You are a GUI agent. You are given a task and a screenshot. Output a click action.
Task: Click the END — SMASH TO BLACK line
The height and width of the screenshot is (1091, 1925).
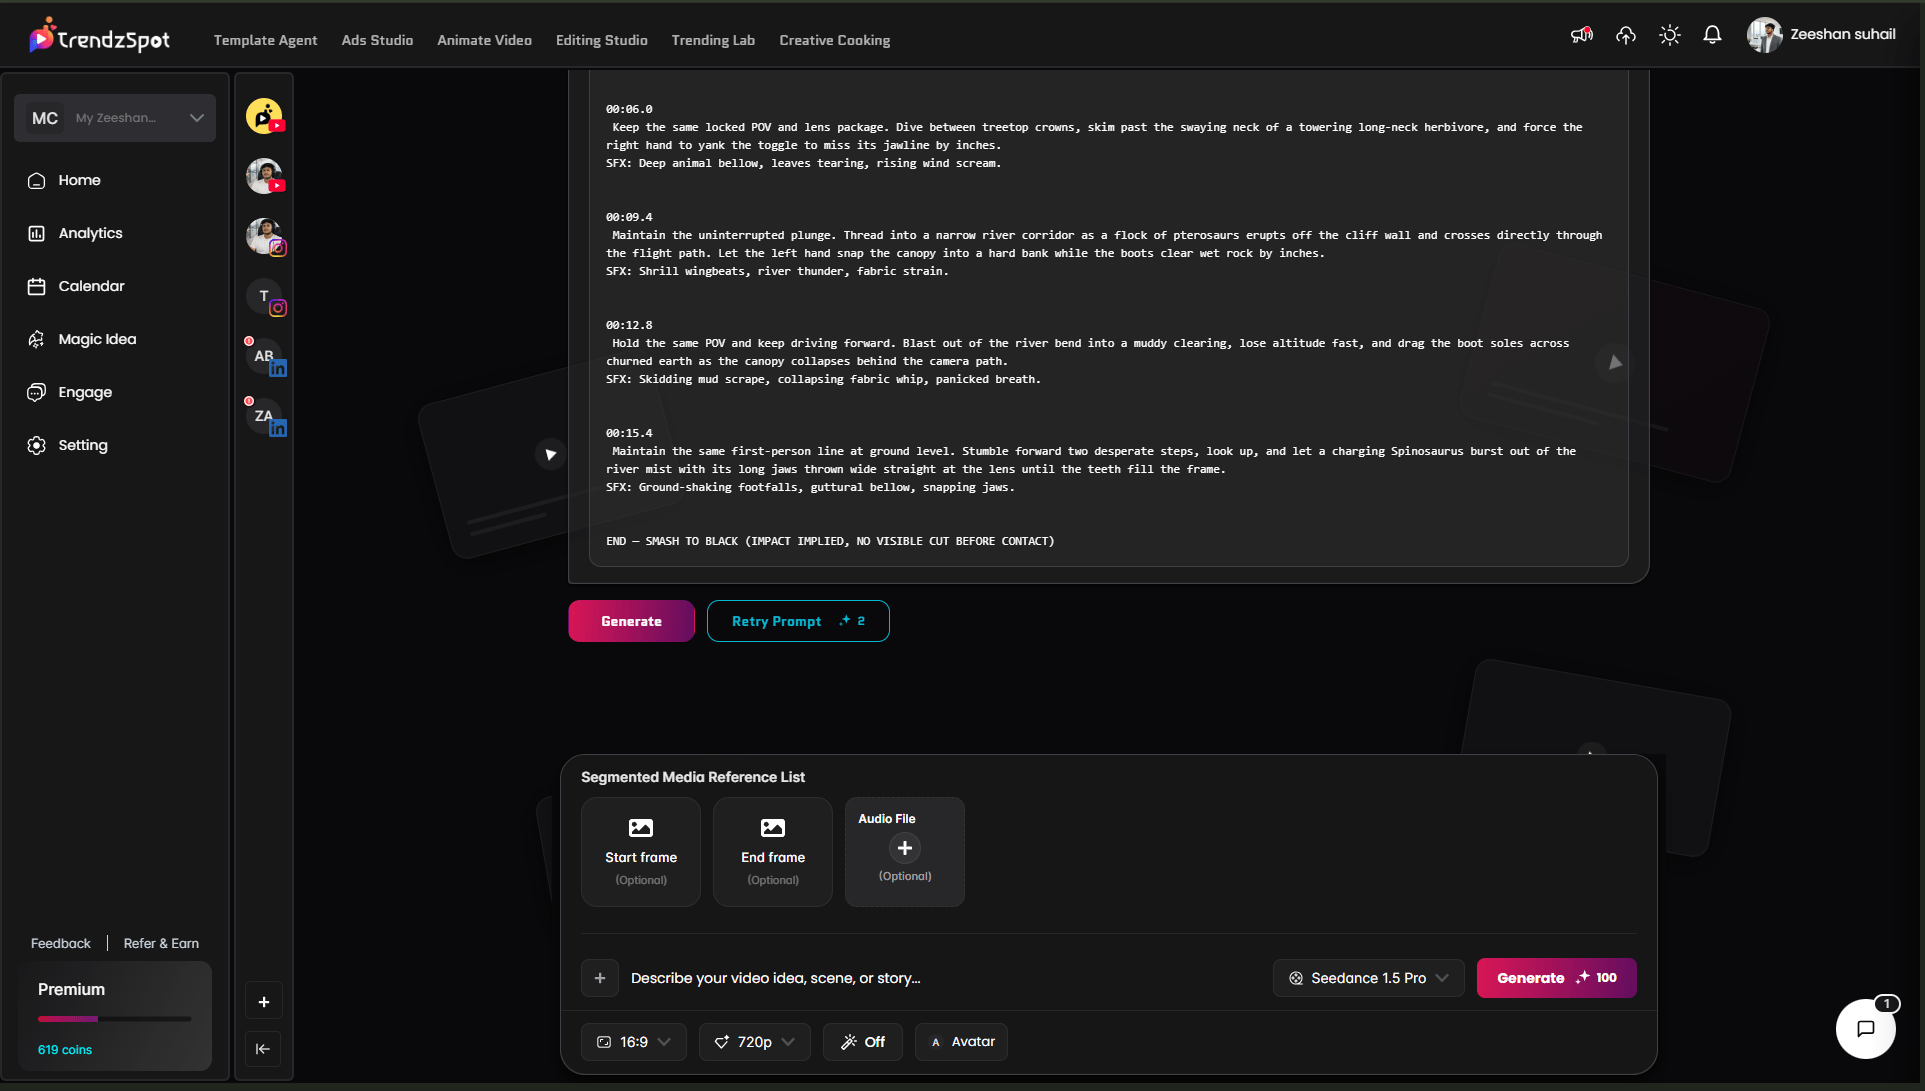830,541
